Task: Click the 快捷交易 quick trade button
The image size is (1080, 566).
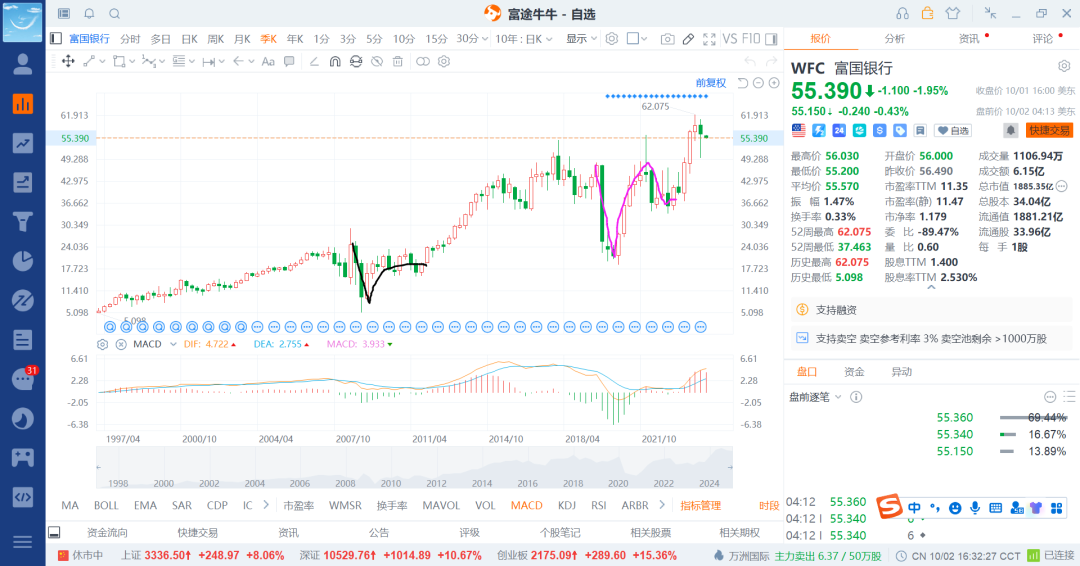Action: [x=1049, y=130]
